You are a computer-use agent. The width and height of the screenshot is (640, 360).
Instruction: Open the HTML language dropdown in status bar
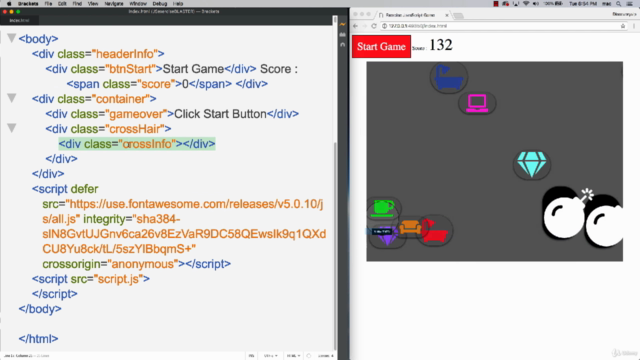[293, 356]
